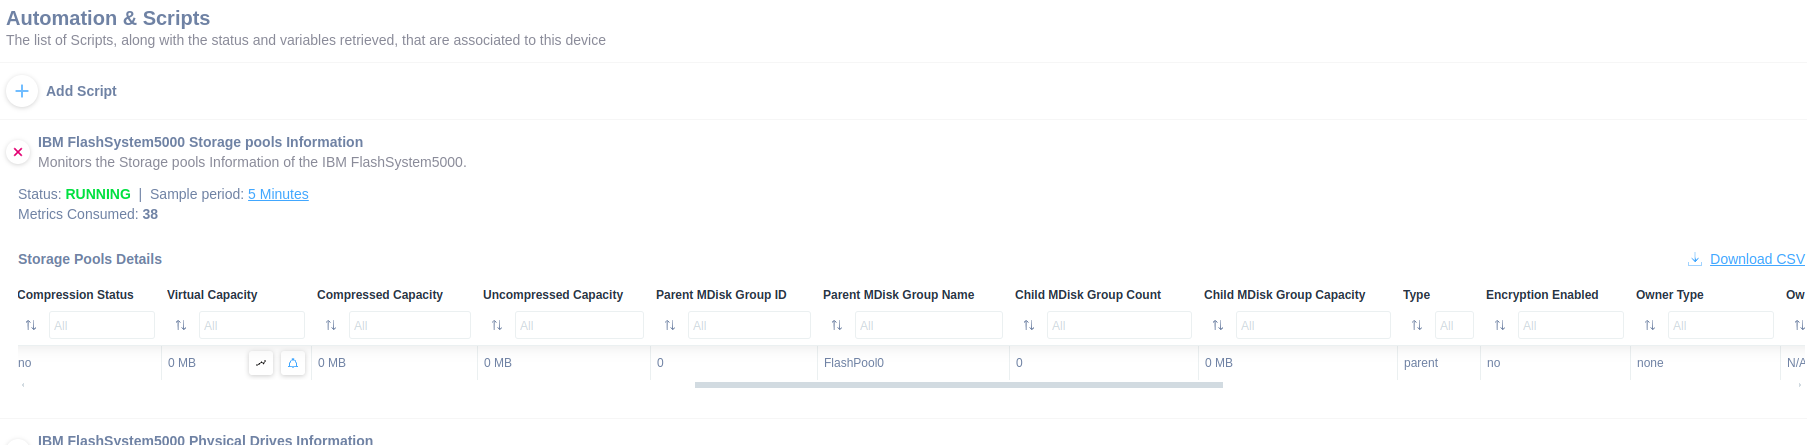Filter the Owner Type column field
Image resolution: width=1807 pixels, height=445 pixels.
(1721, 325)
